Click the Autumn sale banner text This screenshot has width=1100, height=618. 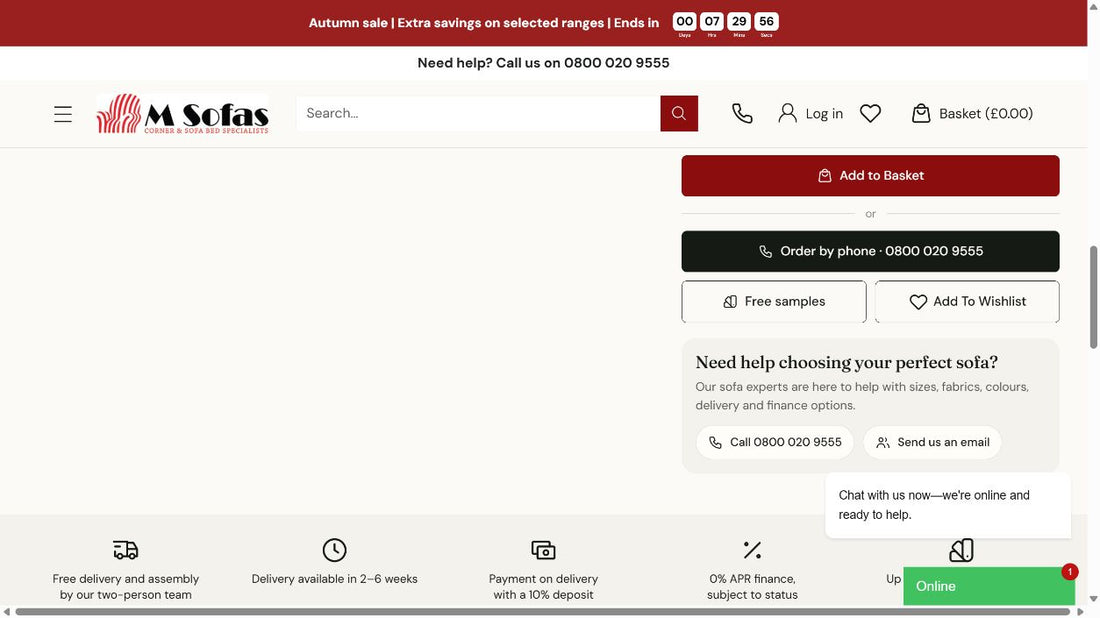click(484, 23)
